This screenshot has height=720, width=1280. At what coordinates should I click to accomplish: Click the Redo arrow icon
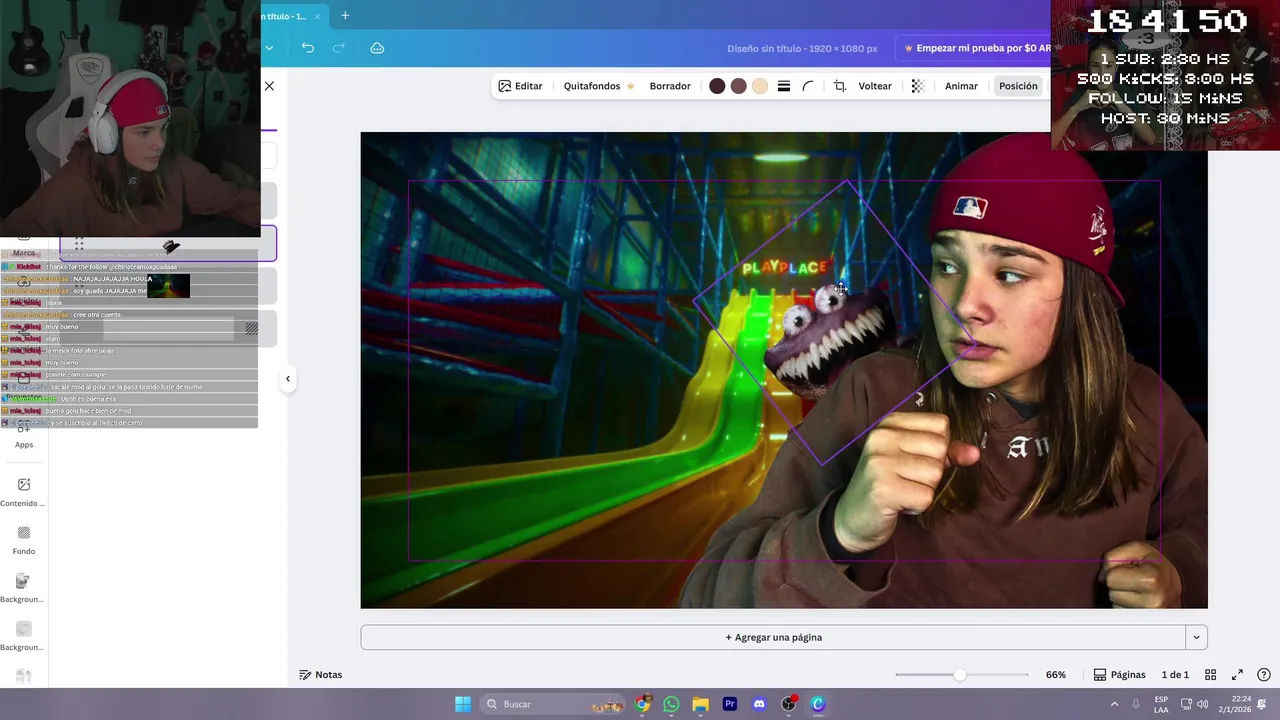coord(338,48)
